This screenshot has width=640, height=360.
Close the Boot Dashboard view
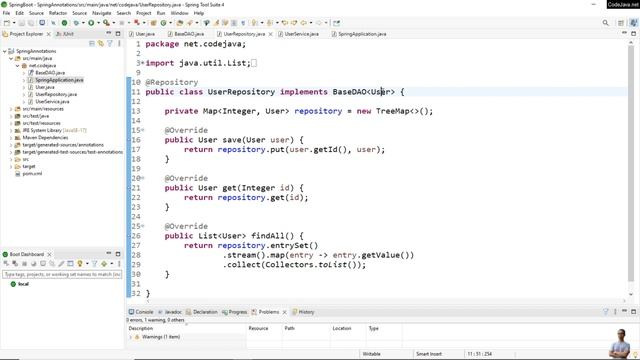[x=49, y=254]
